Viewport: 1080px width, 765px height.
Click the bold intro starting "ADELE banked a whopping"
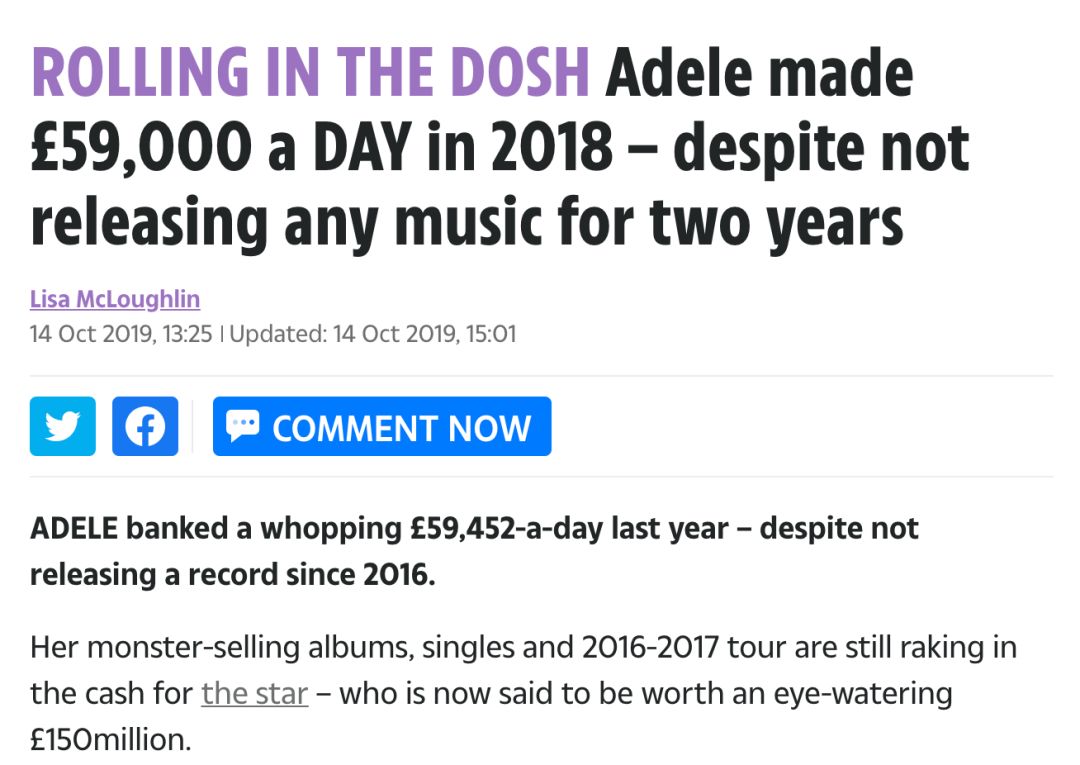pyautogui.click(x=474, y=551)
